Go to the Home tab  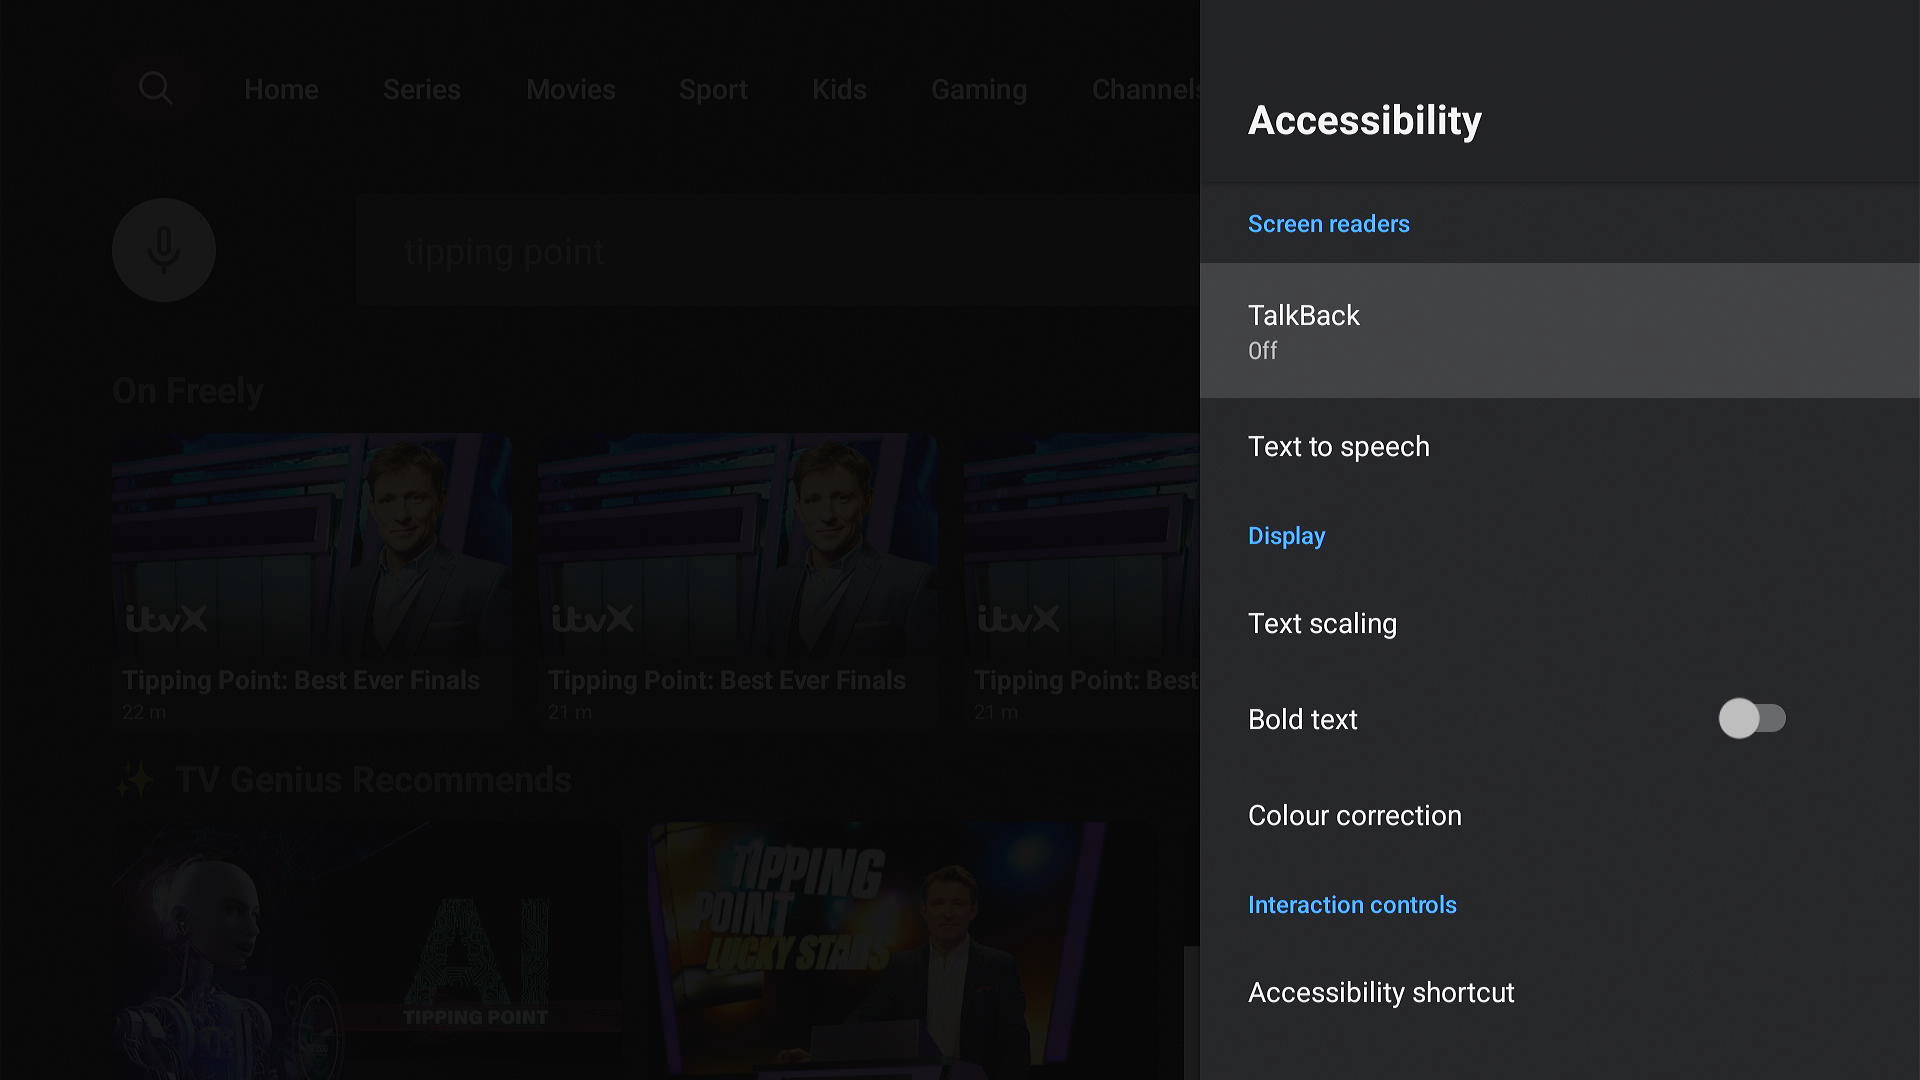(x=281, y=90)
